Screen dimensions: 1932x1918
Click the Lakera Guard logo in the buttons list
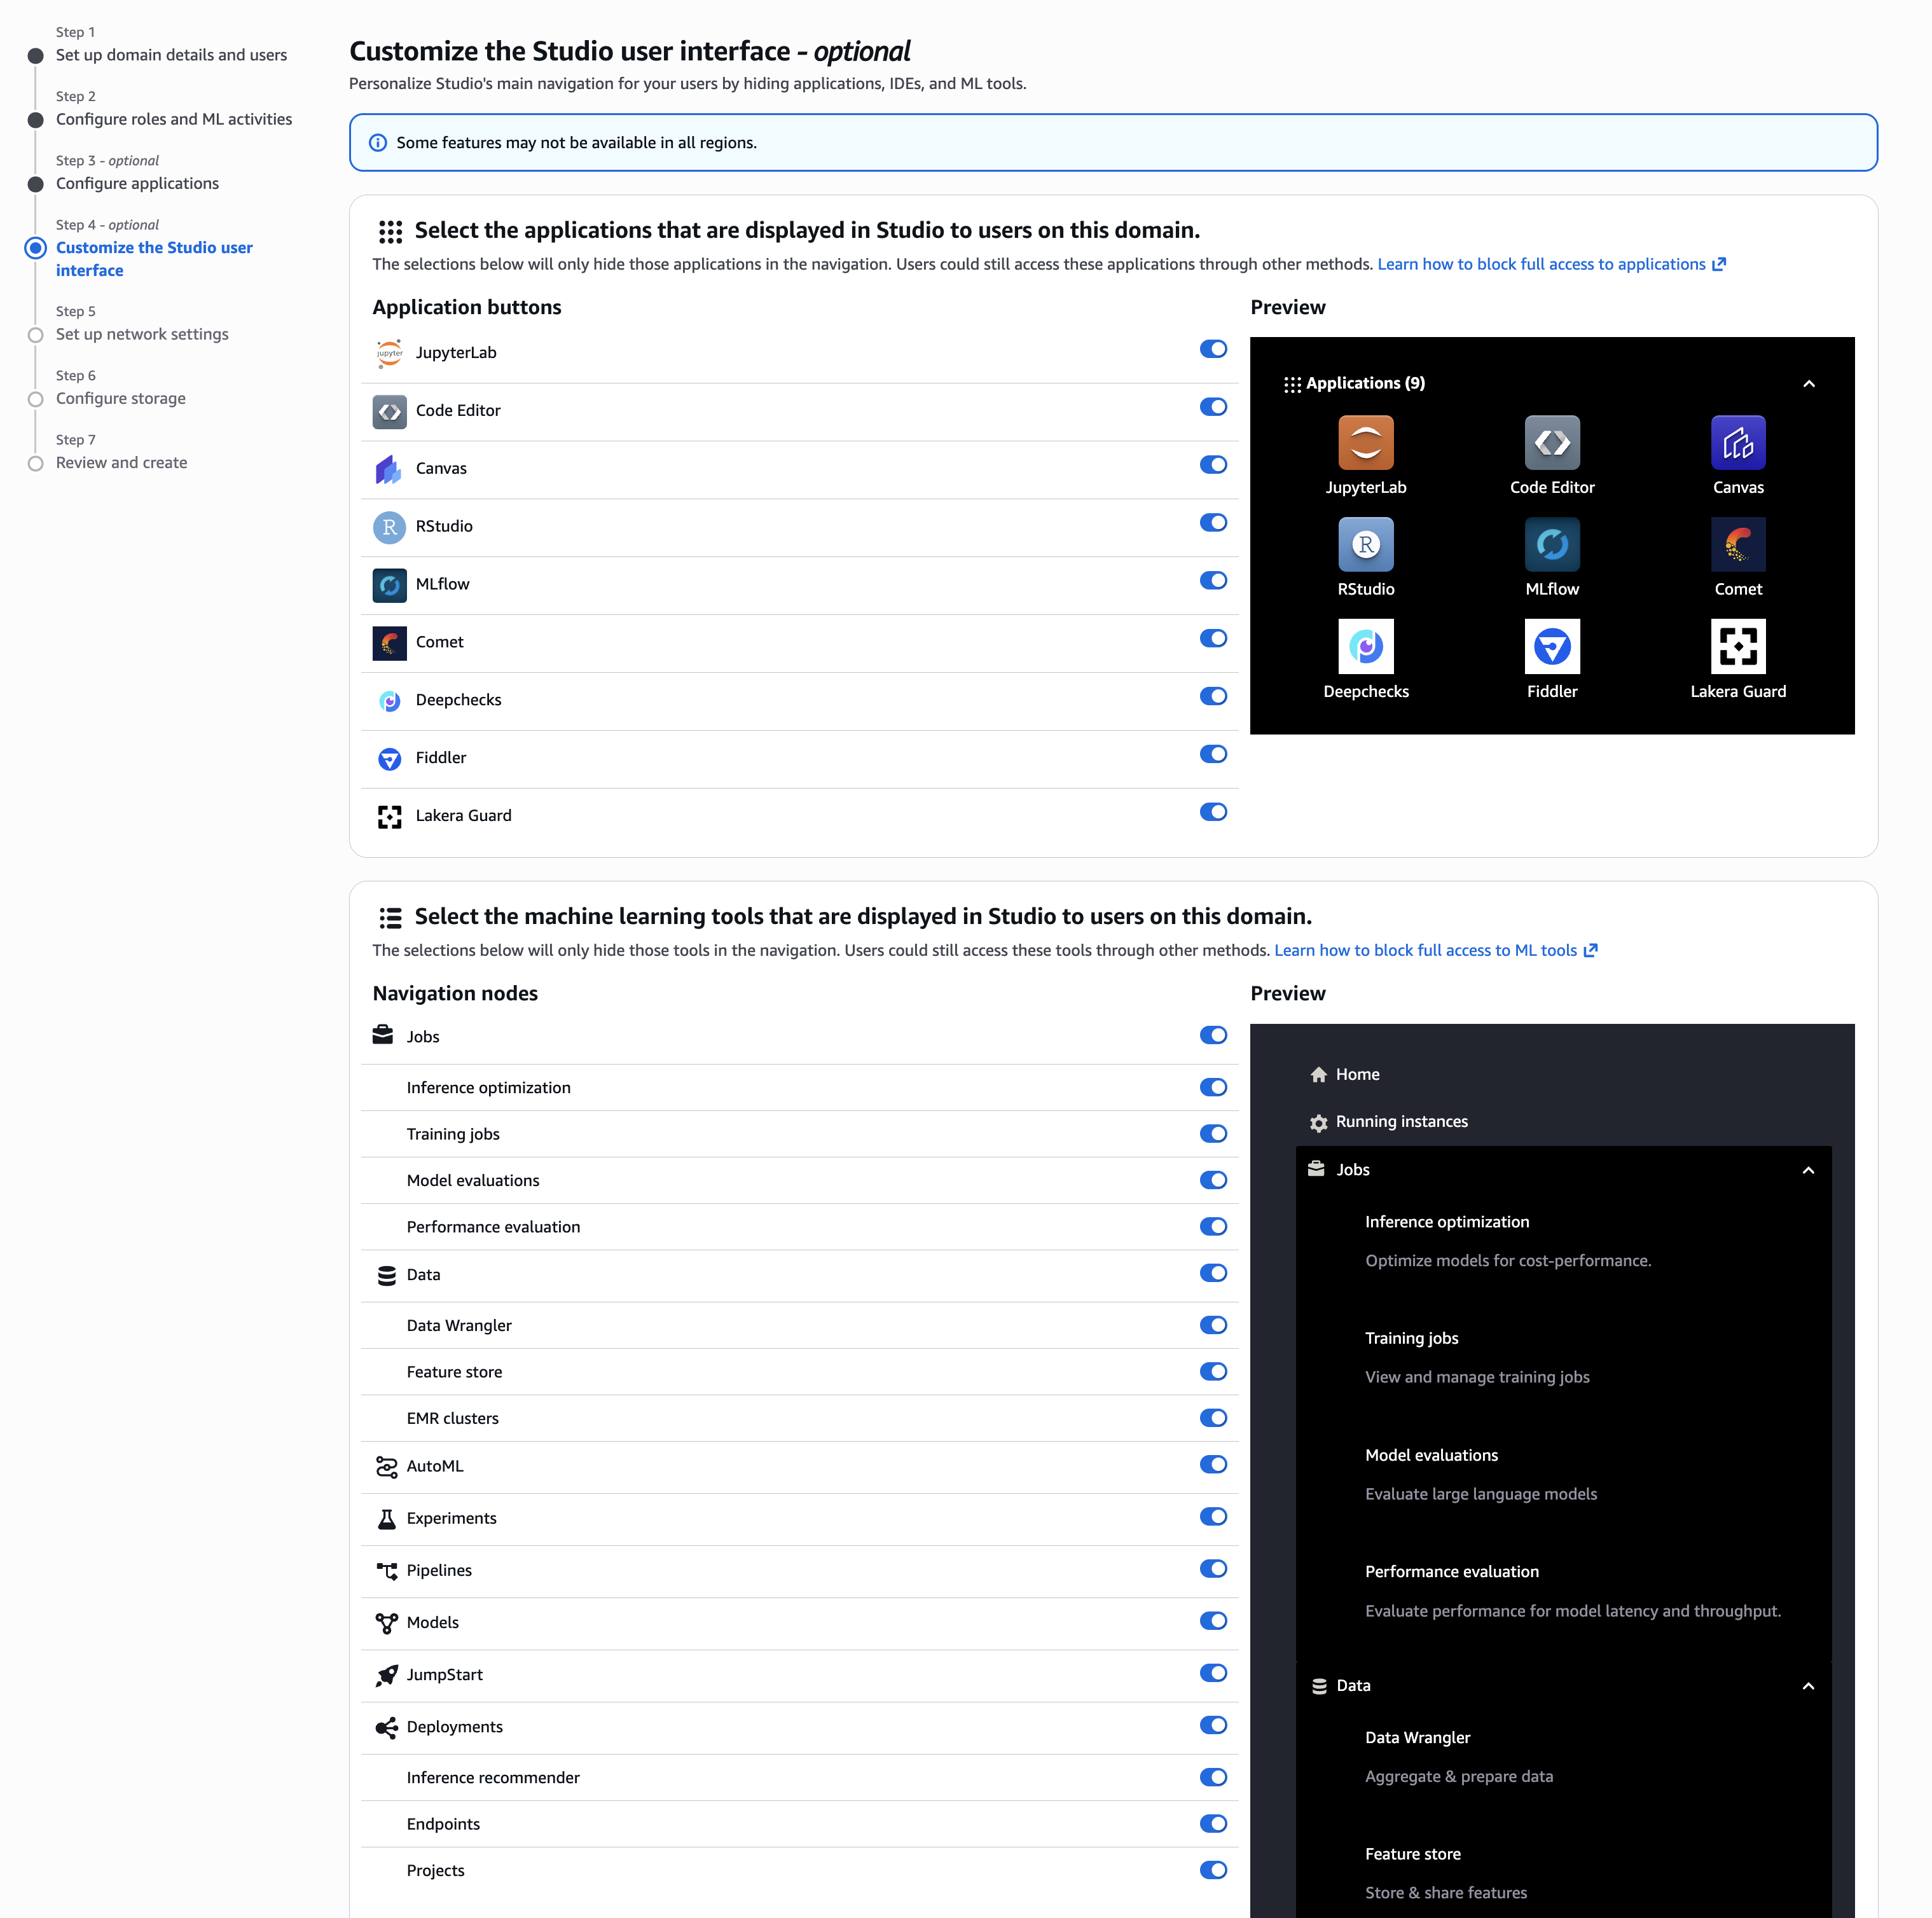click(x=389, y=817)
